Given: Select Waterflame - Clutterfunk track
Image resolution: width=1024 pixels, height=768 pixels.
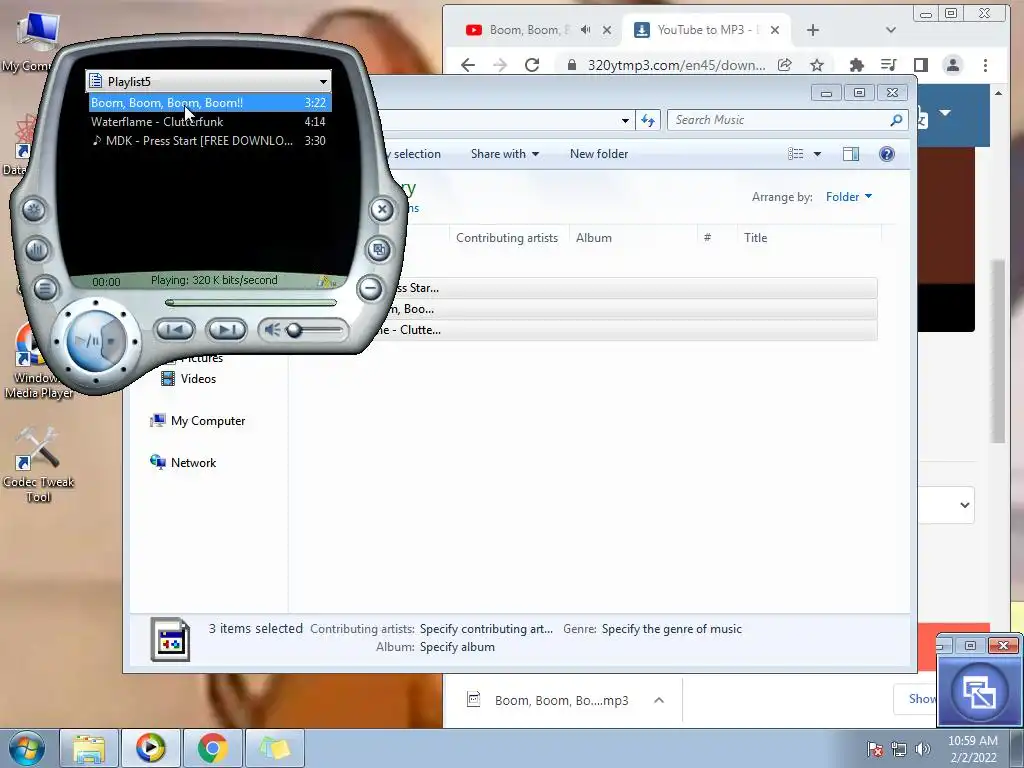Looking at the screenshot, I should click(209, 121).
